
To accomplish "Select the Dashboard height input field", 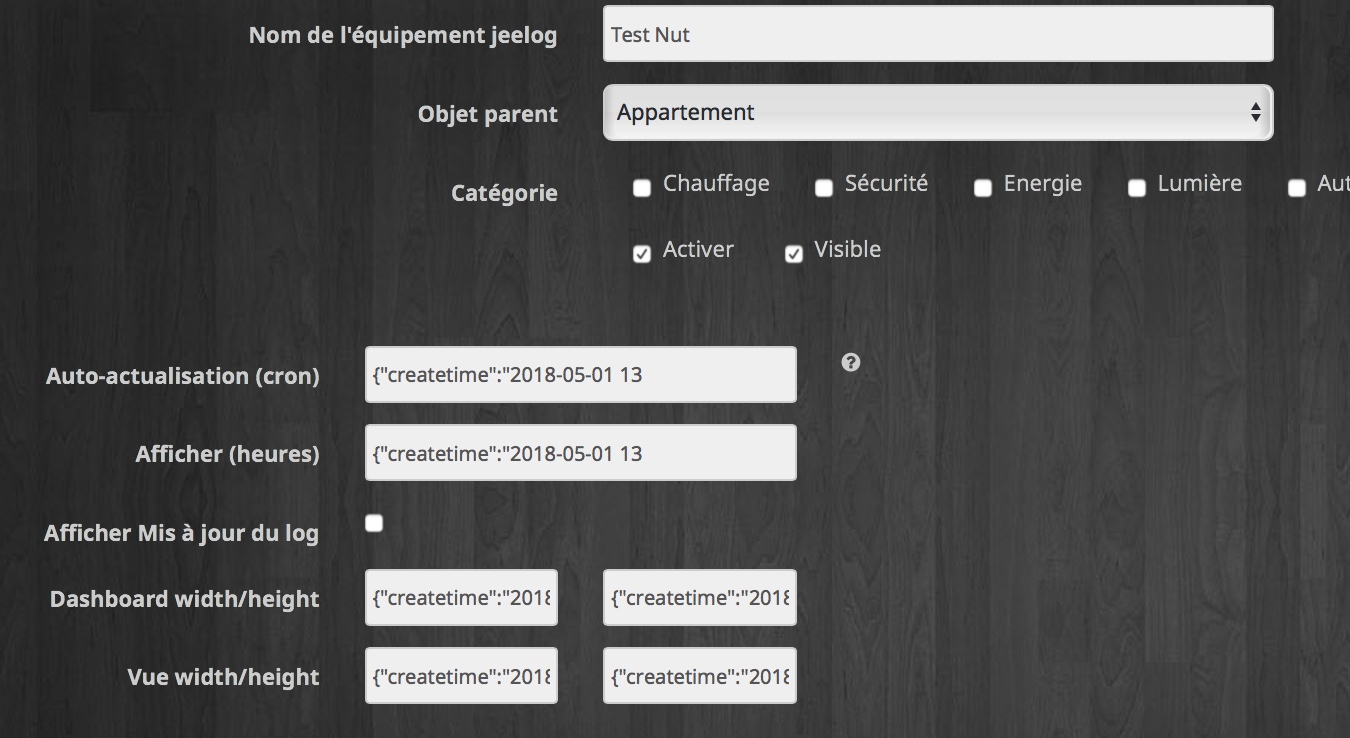I will pos(700,598).
